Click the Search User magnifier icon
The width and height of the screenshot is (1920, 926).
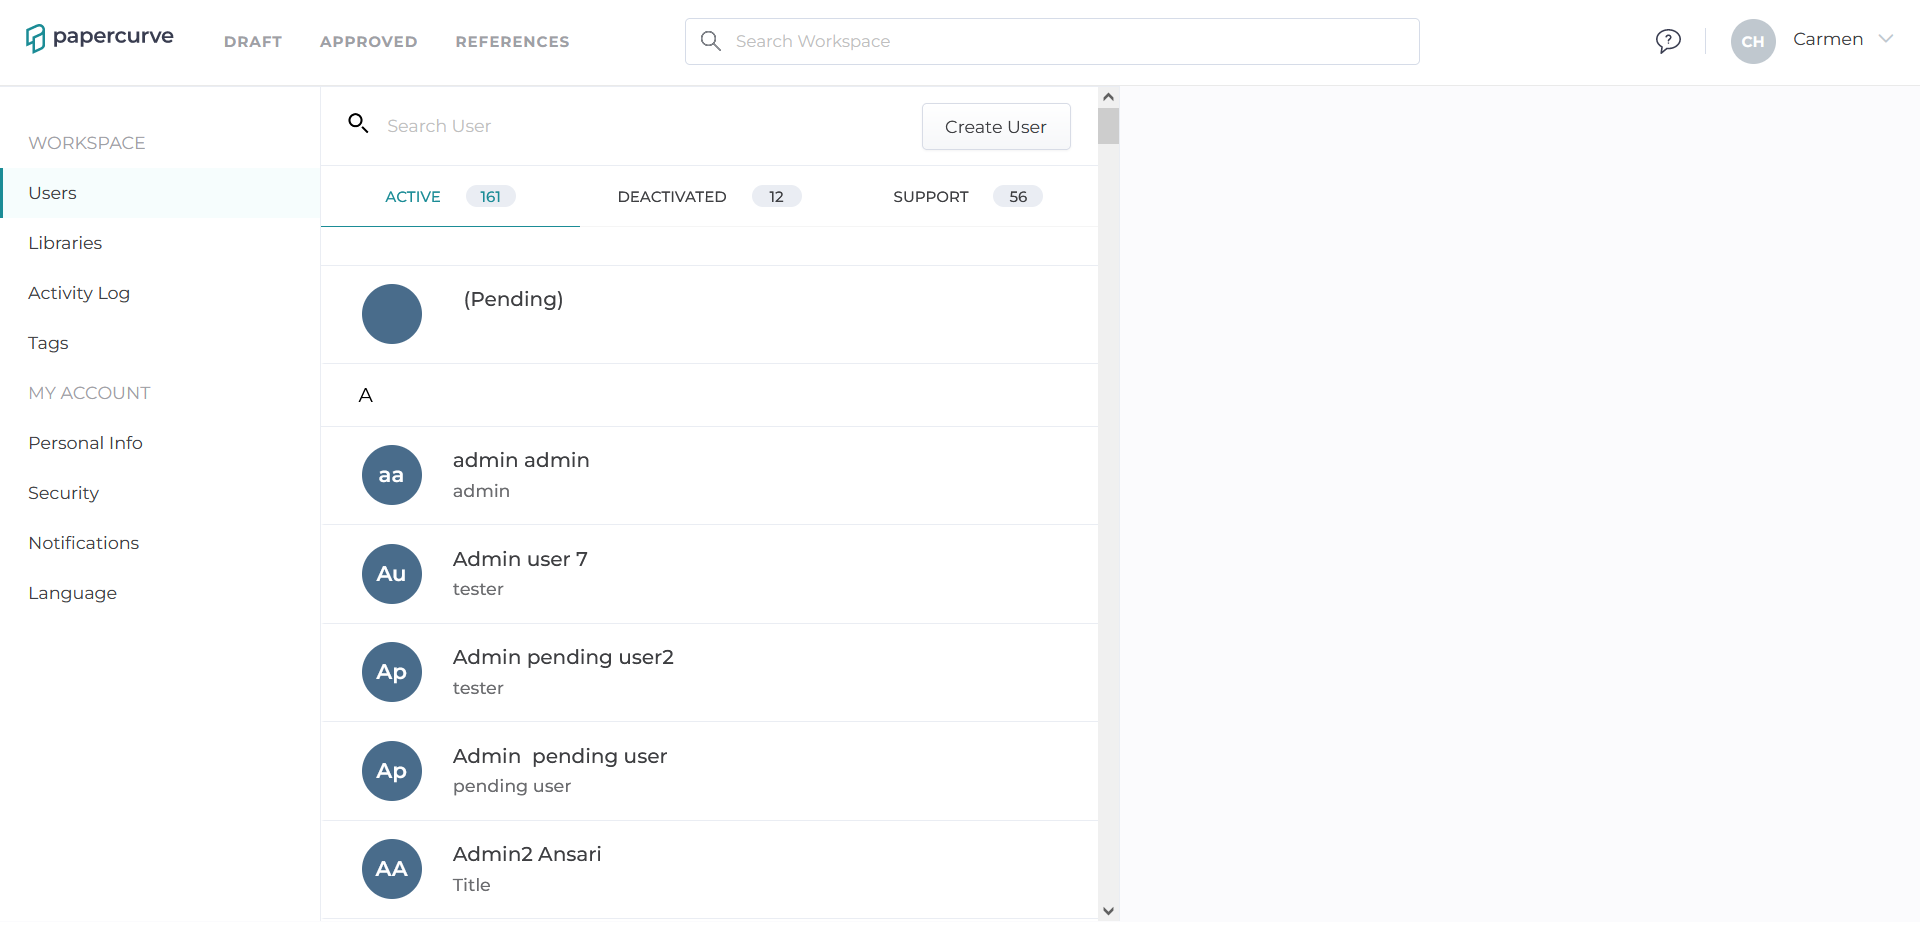point(359,123)
